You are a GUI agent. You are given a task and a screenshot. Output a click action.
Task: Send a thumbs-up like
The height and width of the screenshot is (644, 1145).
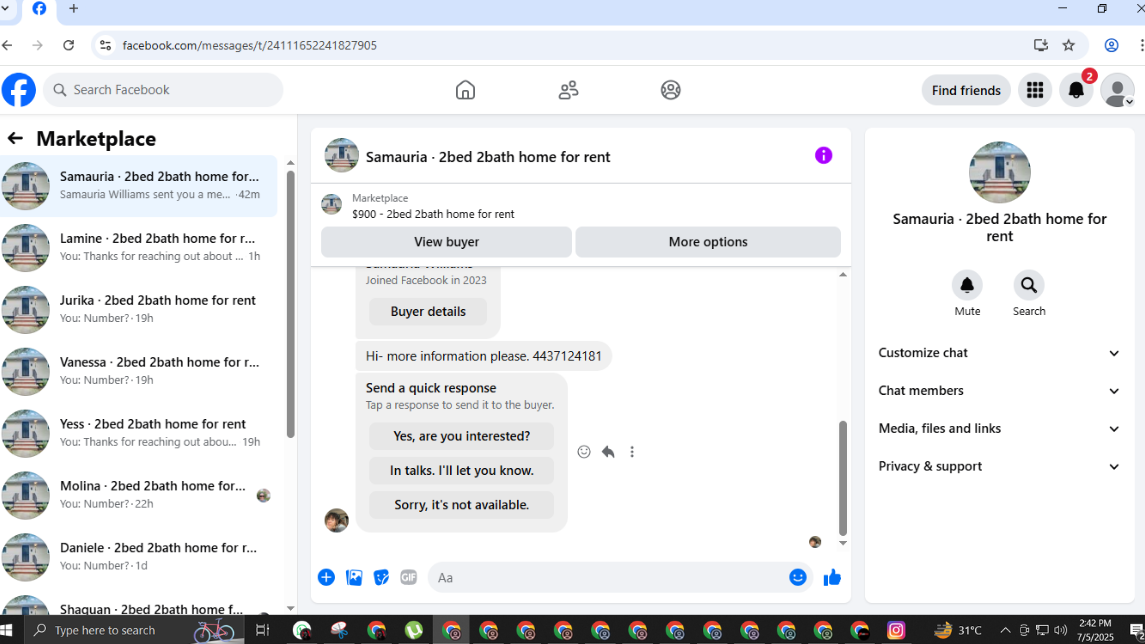click(832, 578)
